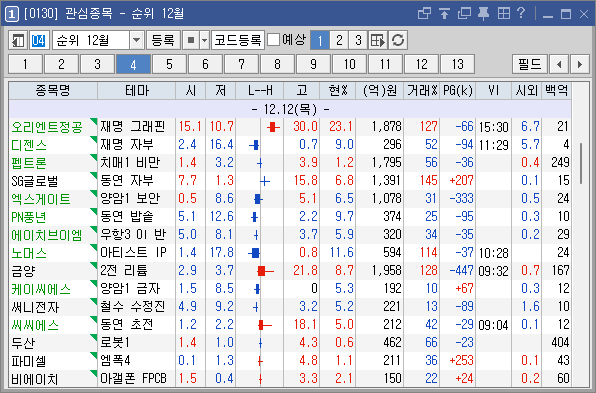The image size is (596, 393).
Task: Click the 필드 button
Action: point(529,64)
